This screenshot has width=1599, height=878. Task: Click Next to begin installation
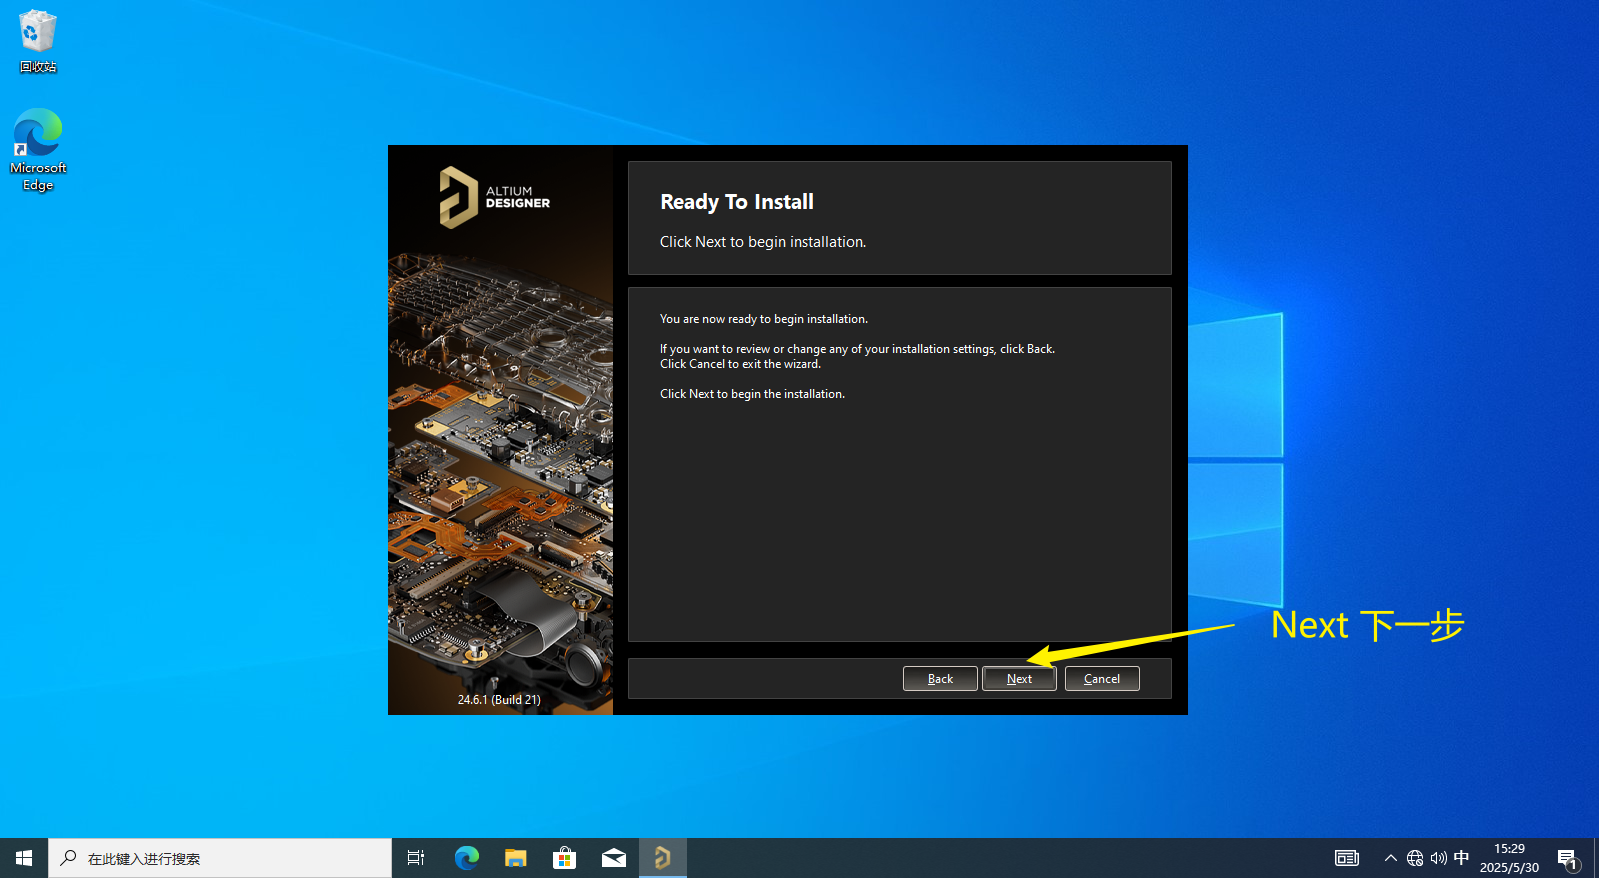[1019, 678]
